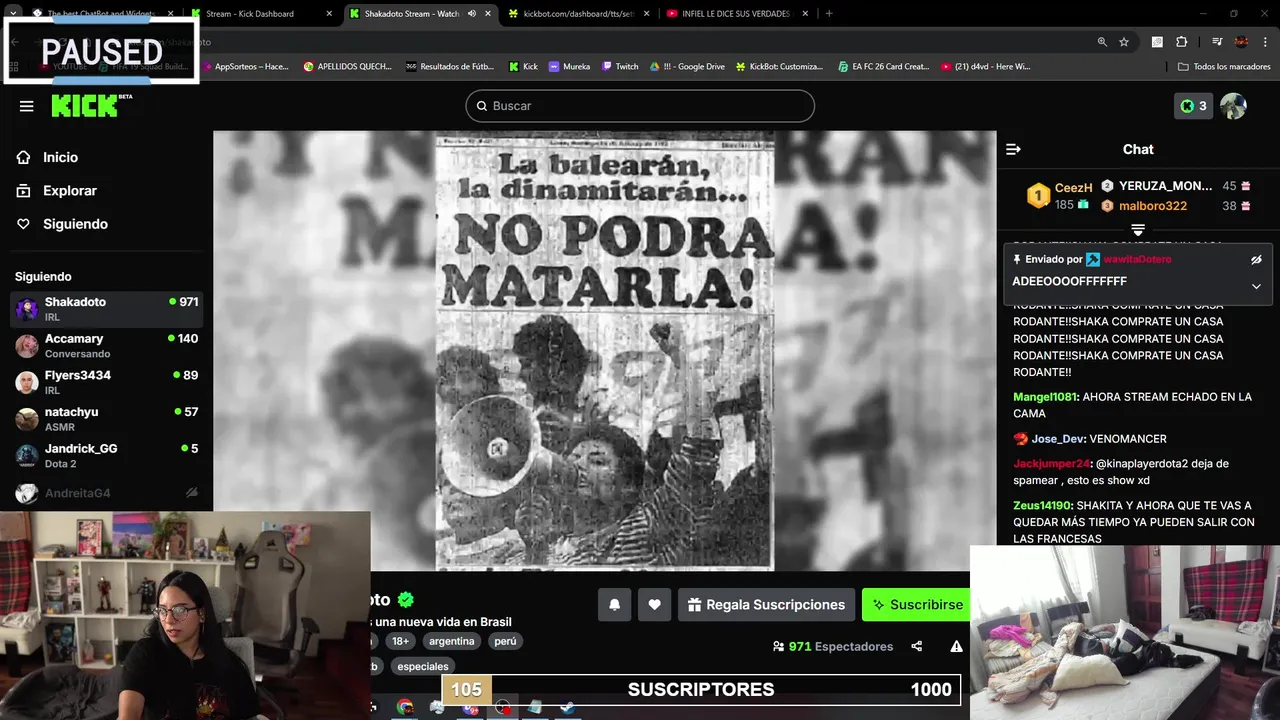The height and width of the screenshot is (720, 1280).
Task: Click the pinned message sender wawitaDotero
Action: click(x=1138, y=259)
